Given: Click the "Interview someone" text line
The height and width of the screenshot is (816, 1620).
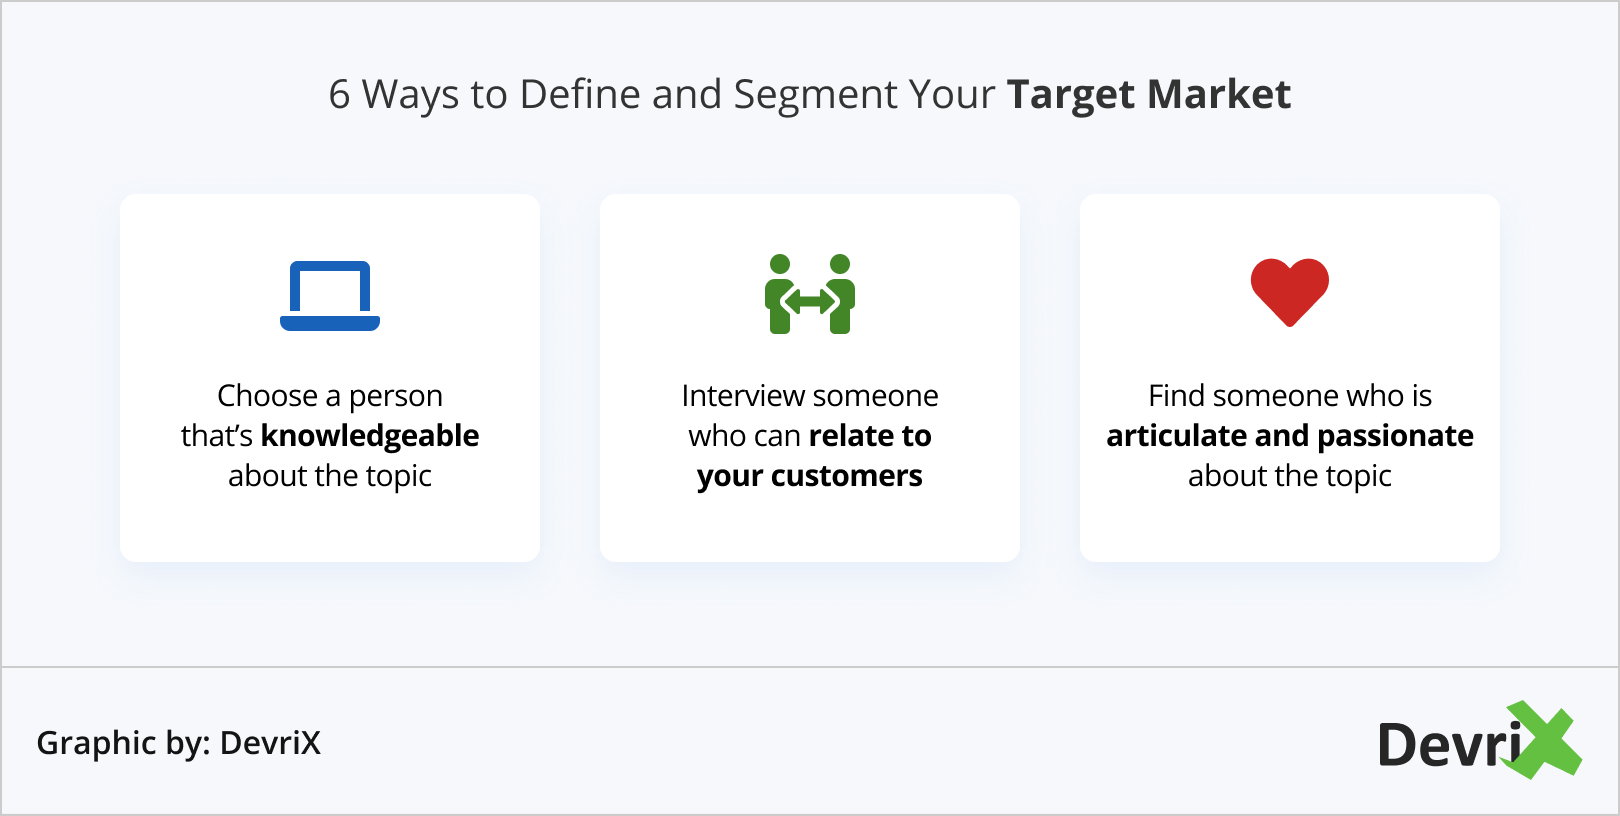Looking at the screenshot, I should coord(810,396).
